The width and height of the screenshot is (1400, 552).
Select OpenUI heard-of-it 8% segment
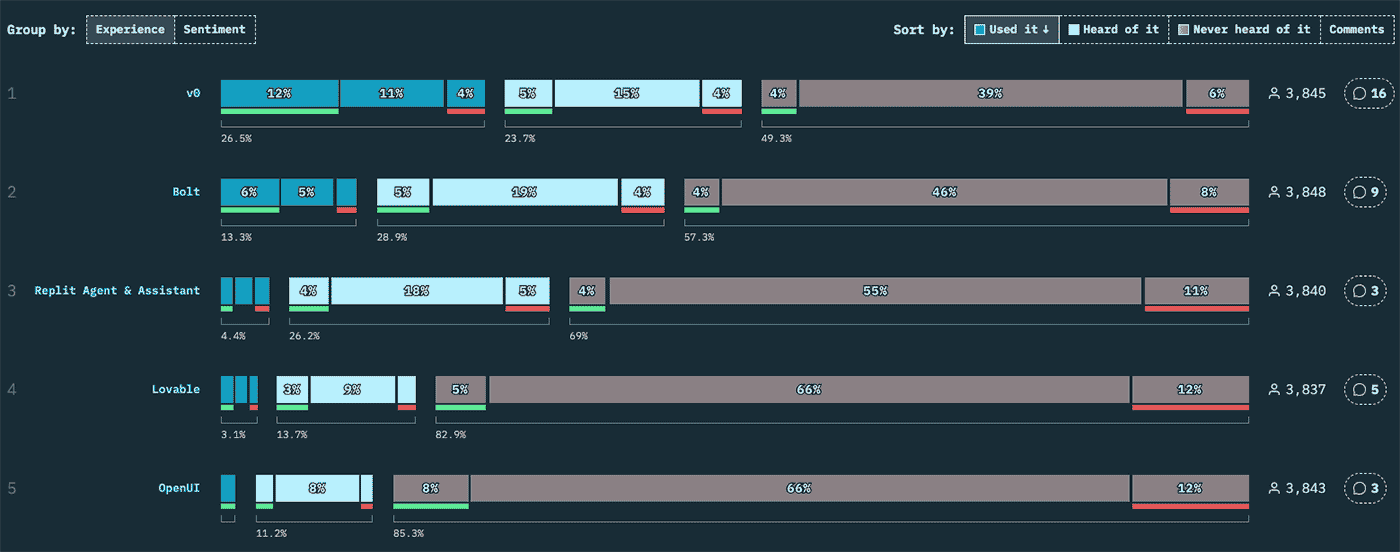pos(317,488)
